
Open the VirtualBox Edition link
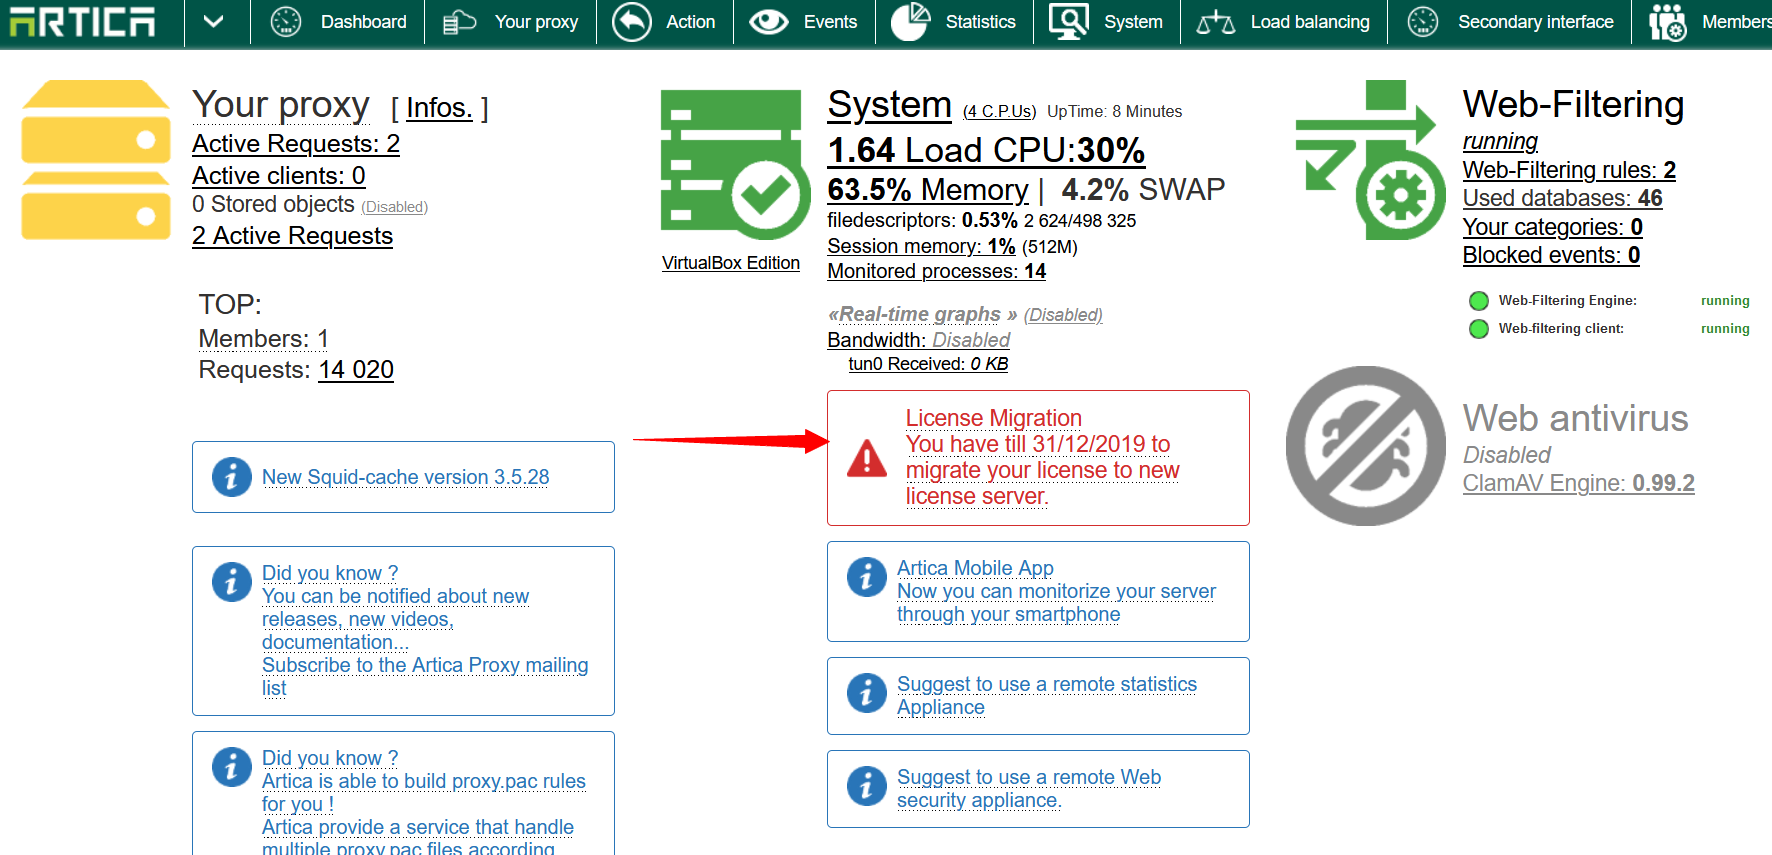pos(731,263)
